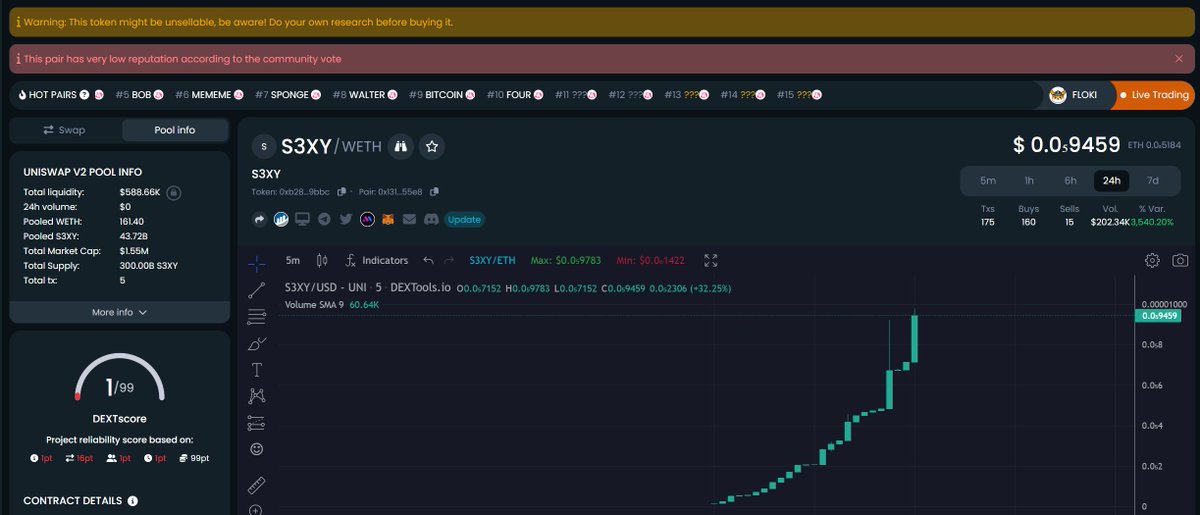Select the trend line drawing tool
Screen dimensions: 1200x515
(x=256, y=290)
